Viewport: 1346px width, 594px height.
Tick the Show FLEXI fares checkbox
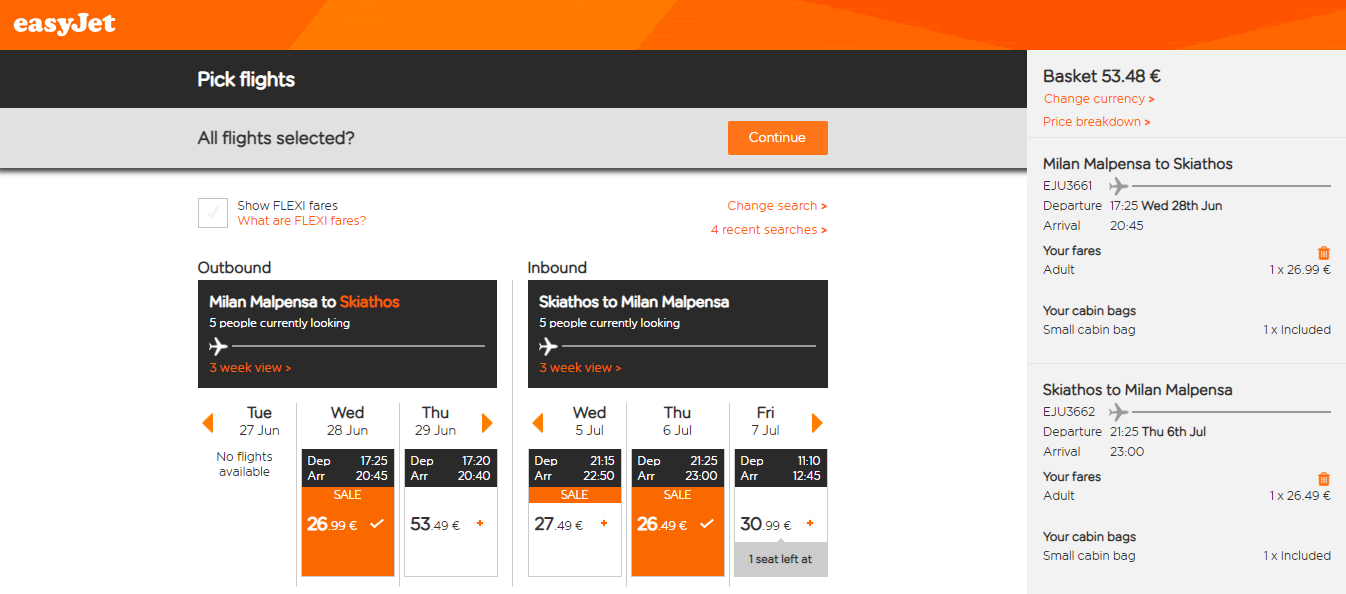213,213
